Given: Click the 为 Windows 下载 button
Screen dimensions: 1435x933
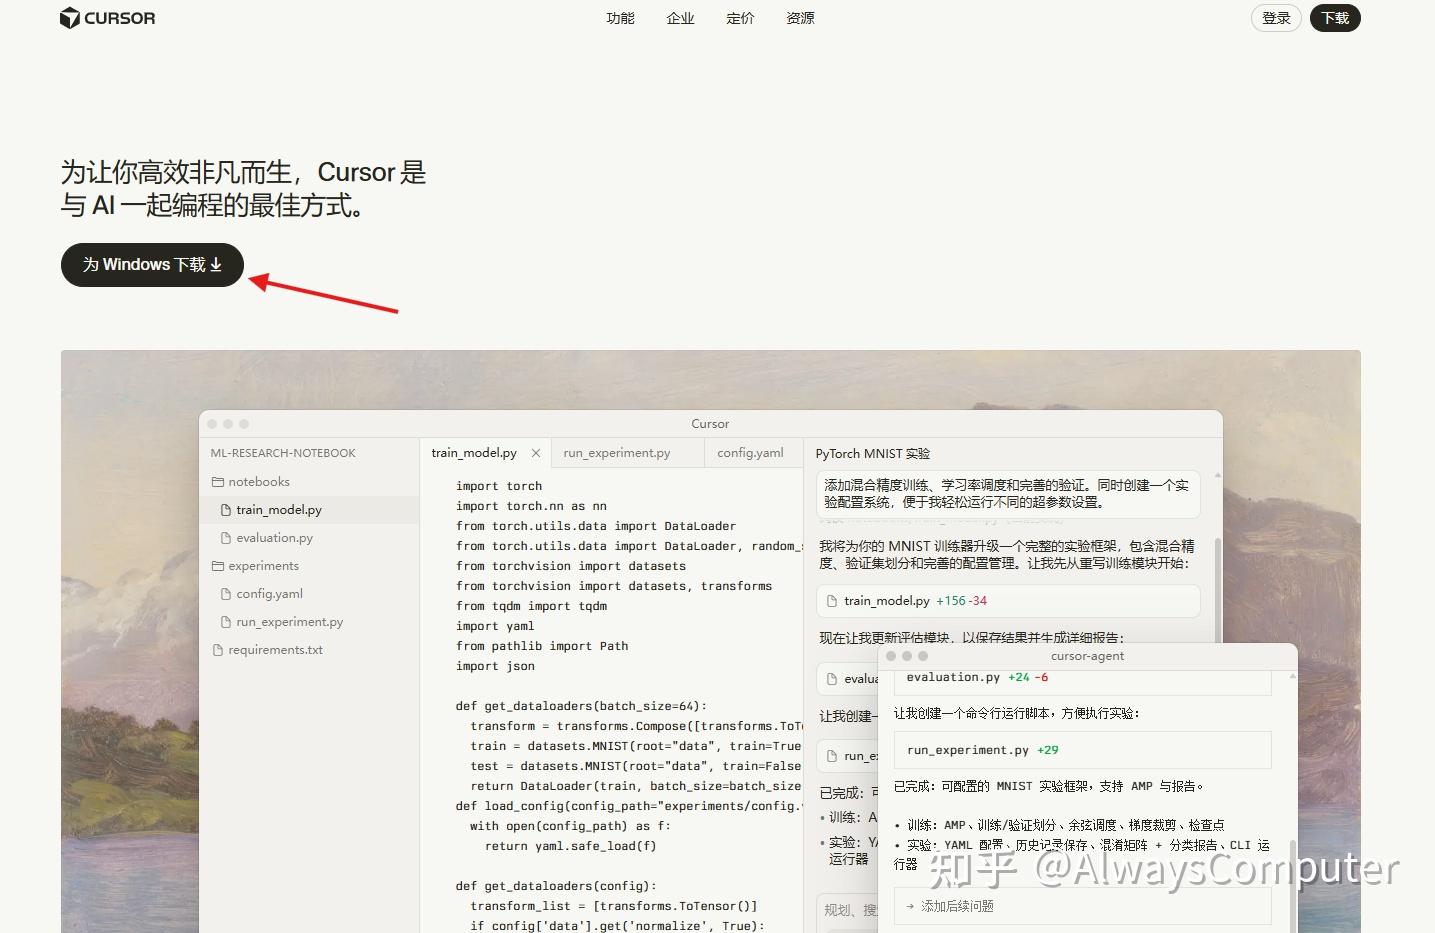Looking at the screenshot, I should pos(152,265).
